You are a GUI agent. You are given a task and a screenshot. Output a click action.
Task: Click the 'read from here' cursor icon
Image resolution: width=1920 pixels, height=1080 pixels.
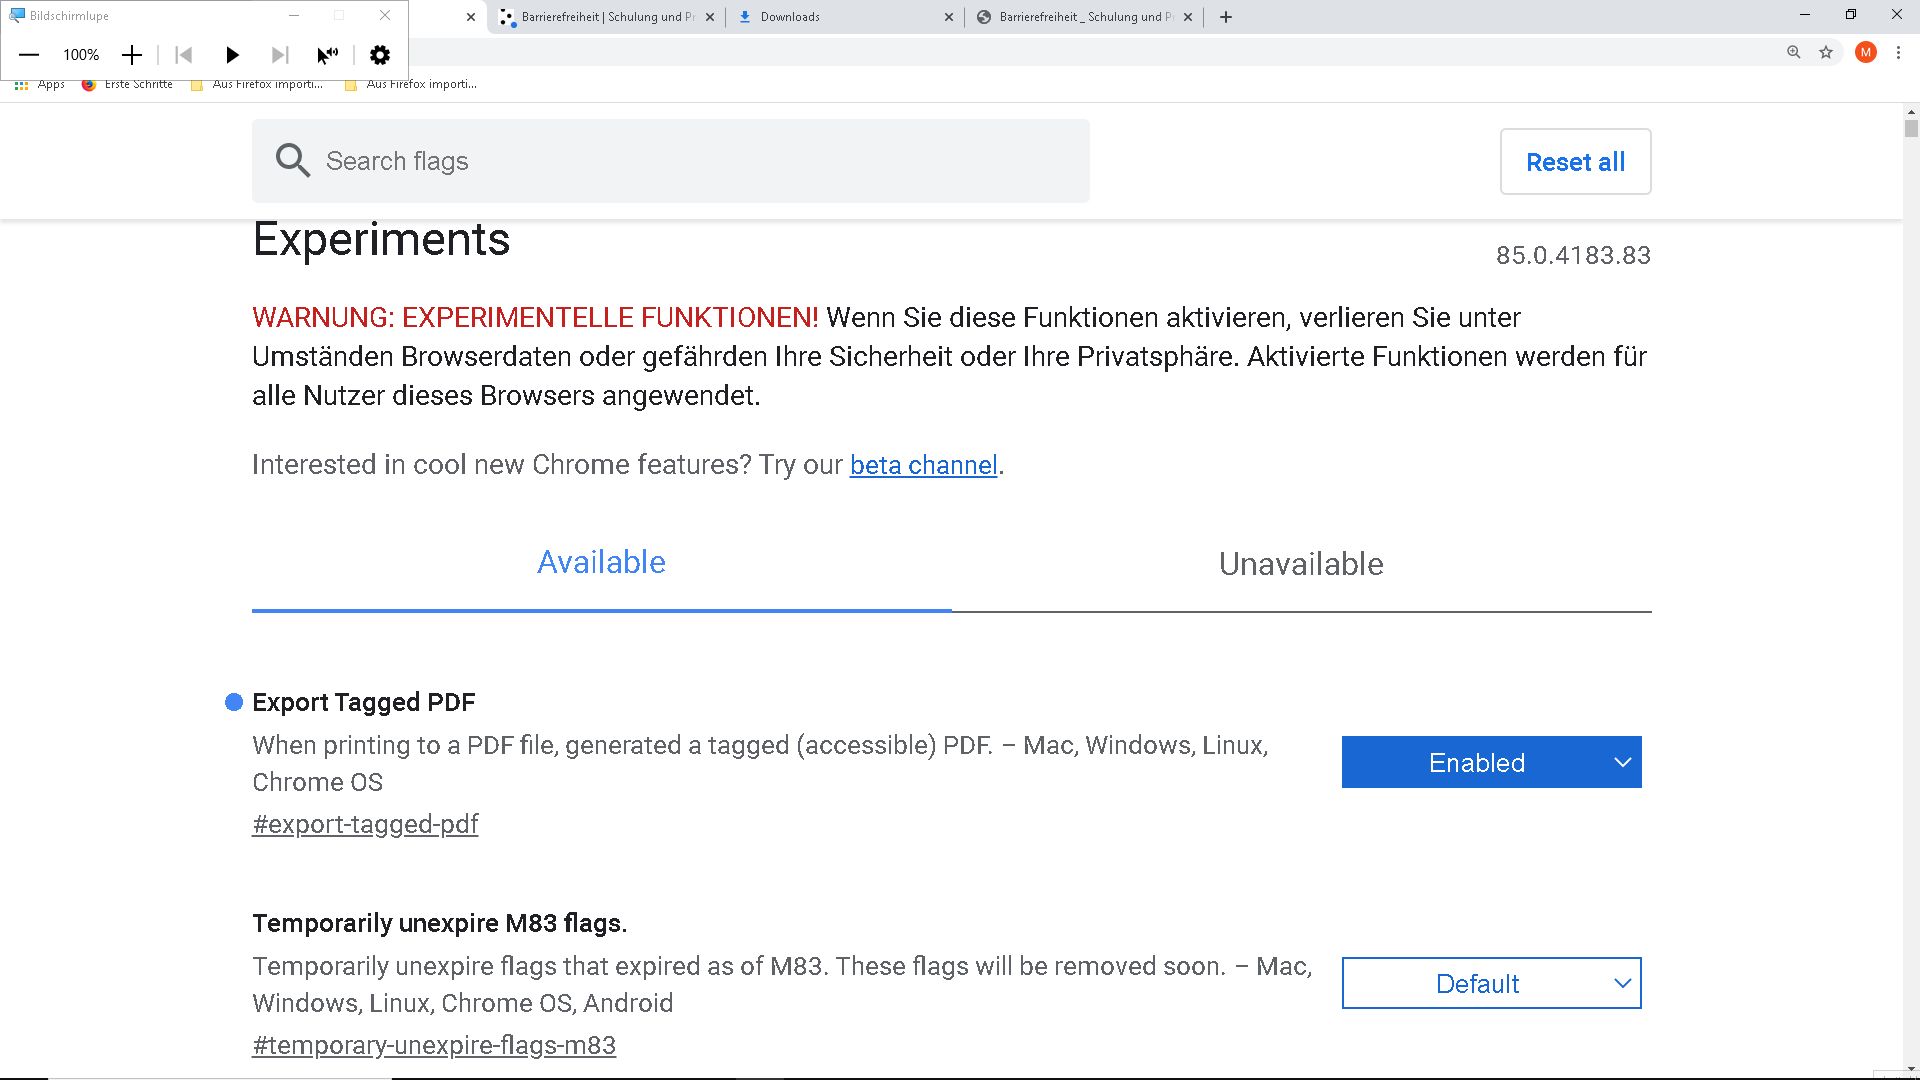point(327,55)
